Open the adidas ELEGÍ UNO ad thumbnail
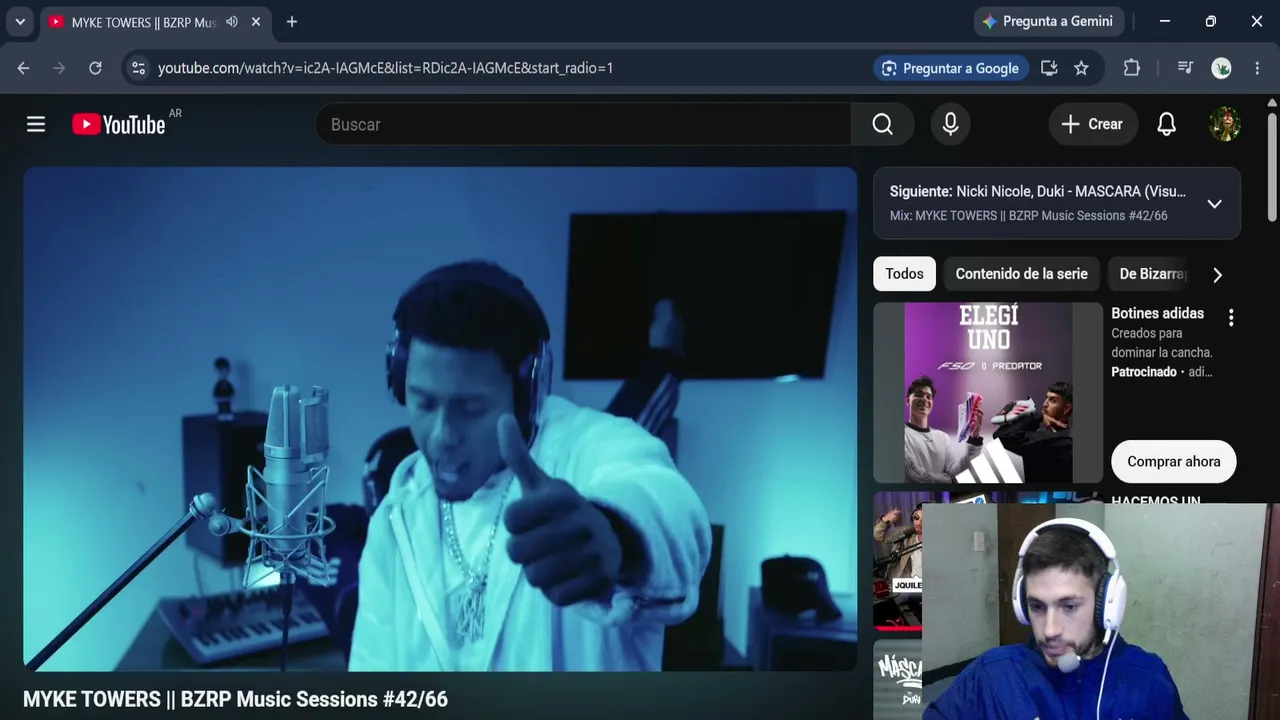 point(988,393)
